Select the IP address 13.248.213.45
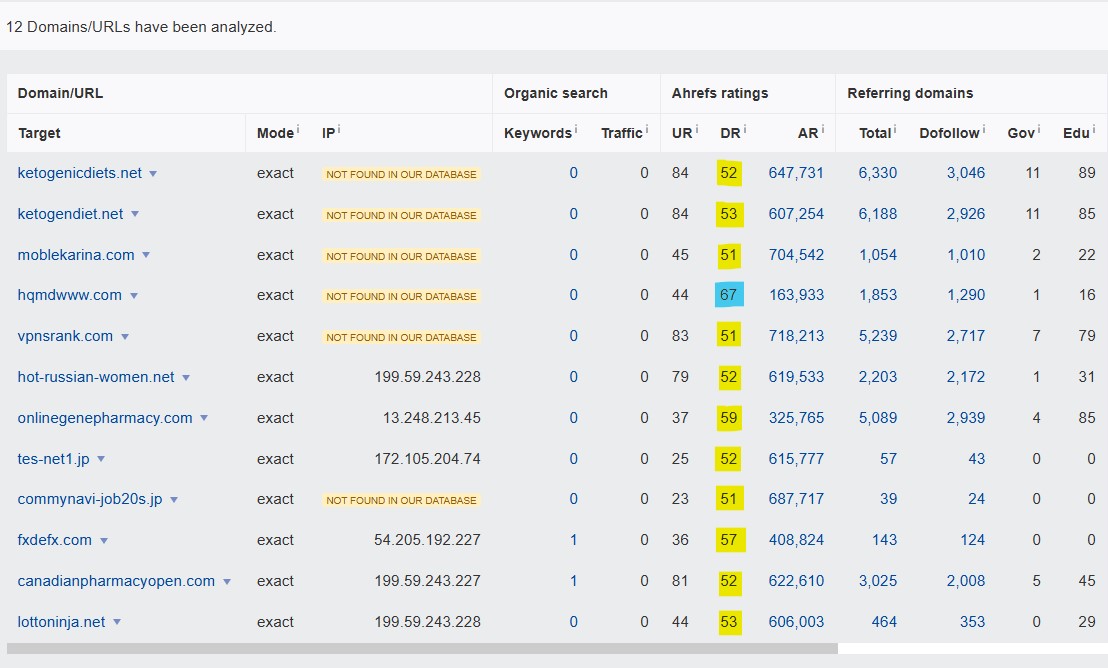This screenshot has width=1108, height=668. 432,418
